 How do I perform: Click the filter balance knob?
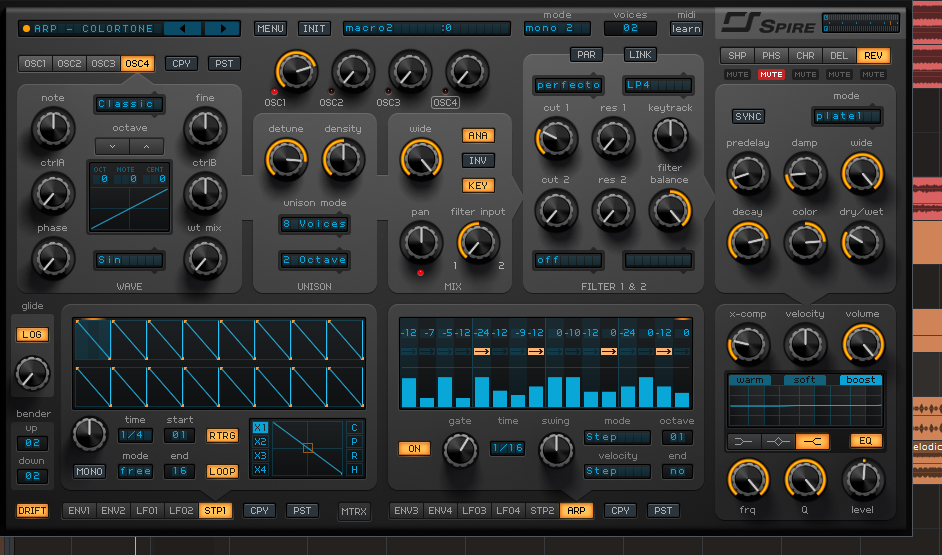tap(669, 210)
